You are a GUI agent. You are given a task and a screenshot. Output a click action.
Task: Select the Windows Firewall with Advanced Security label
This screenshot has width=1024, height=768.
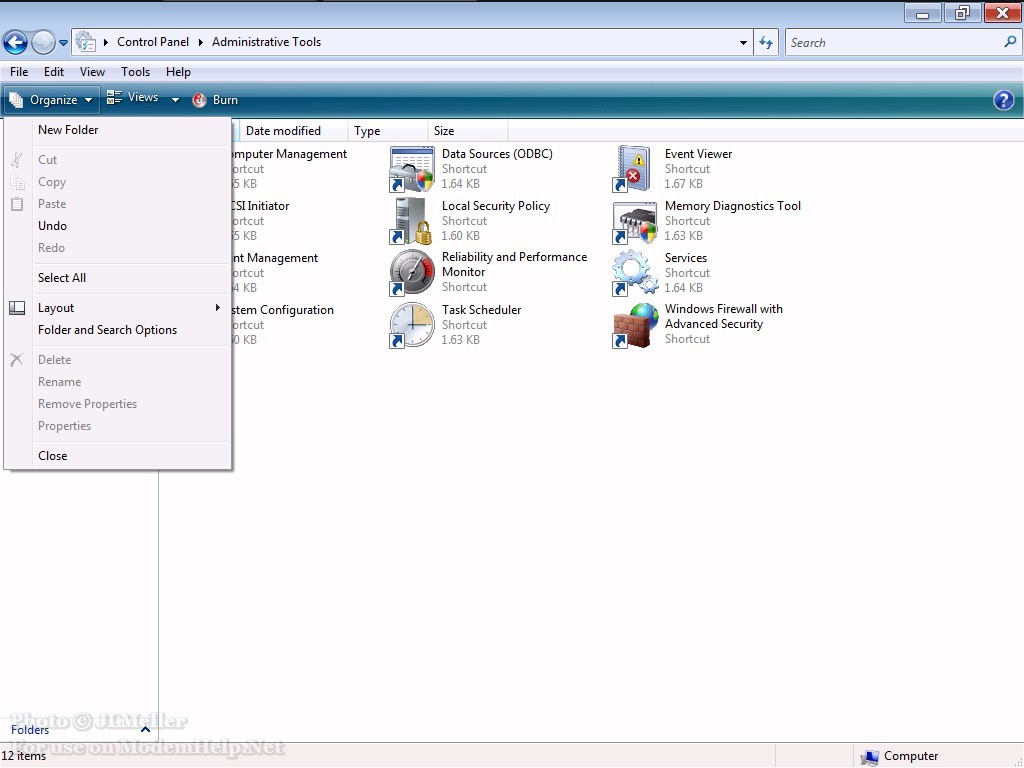(724, 316)
